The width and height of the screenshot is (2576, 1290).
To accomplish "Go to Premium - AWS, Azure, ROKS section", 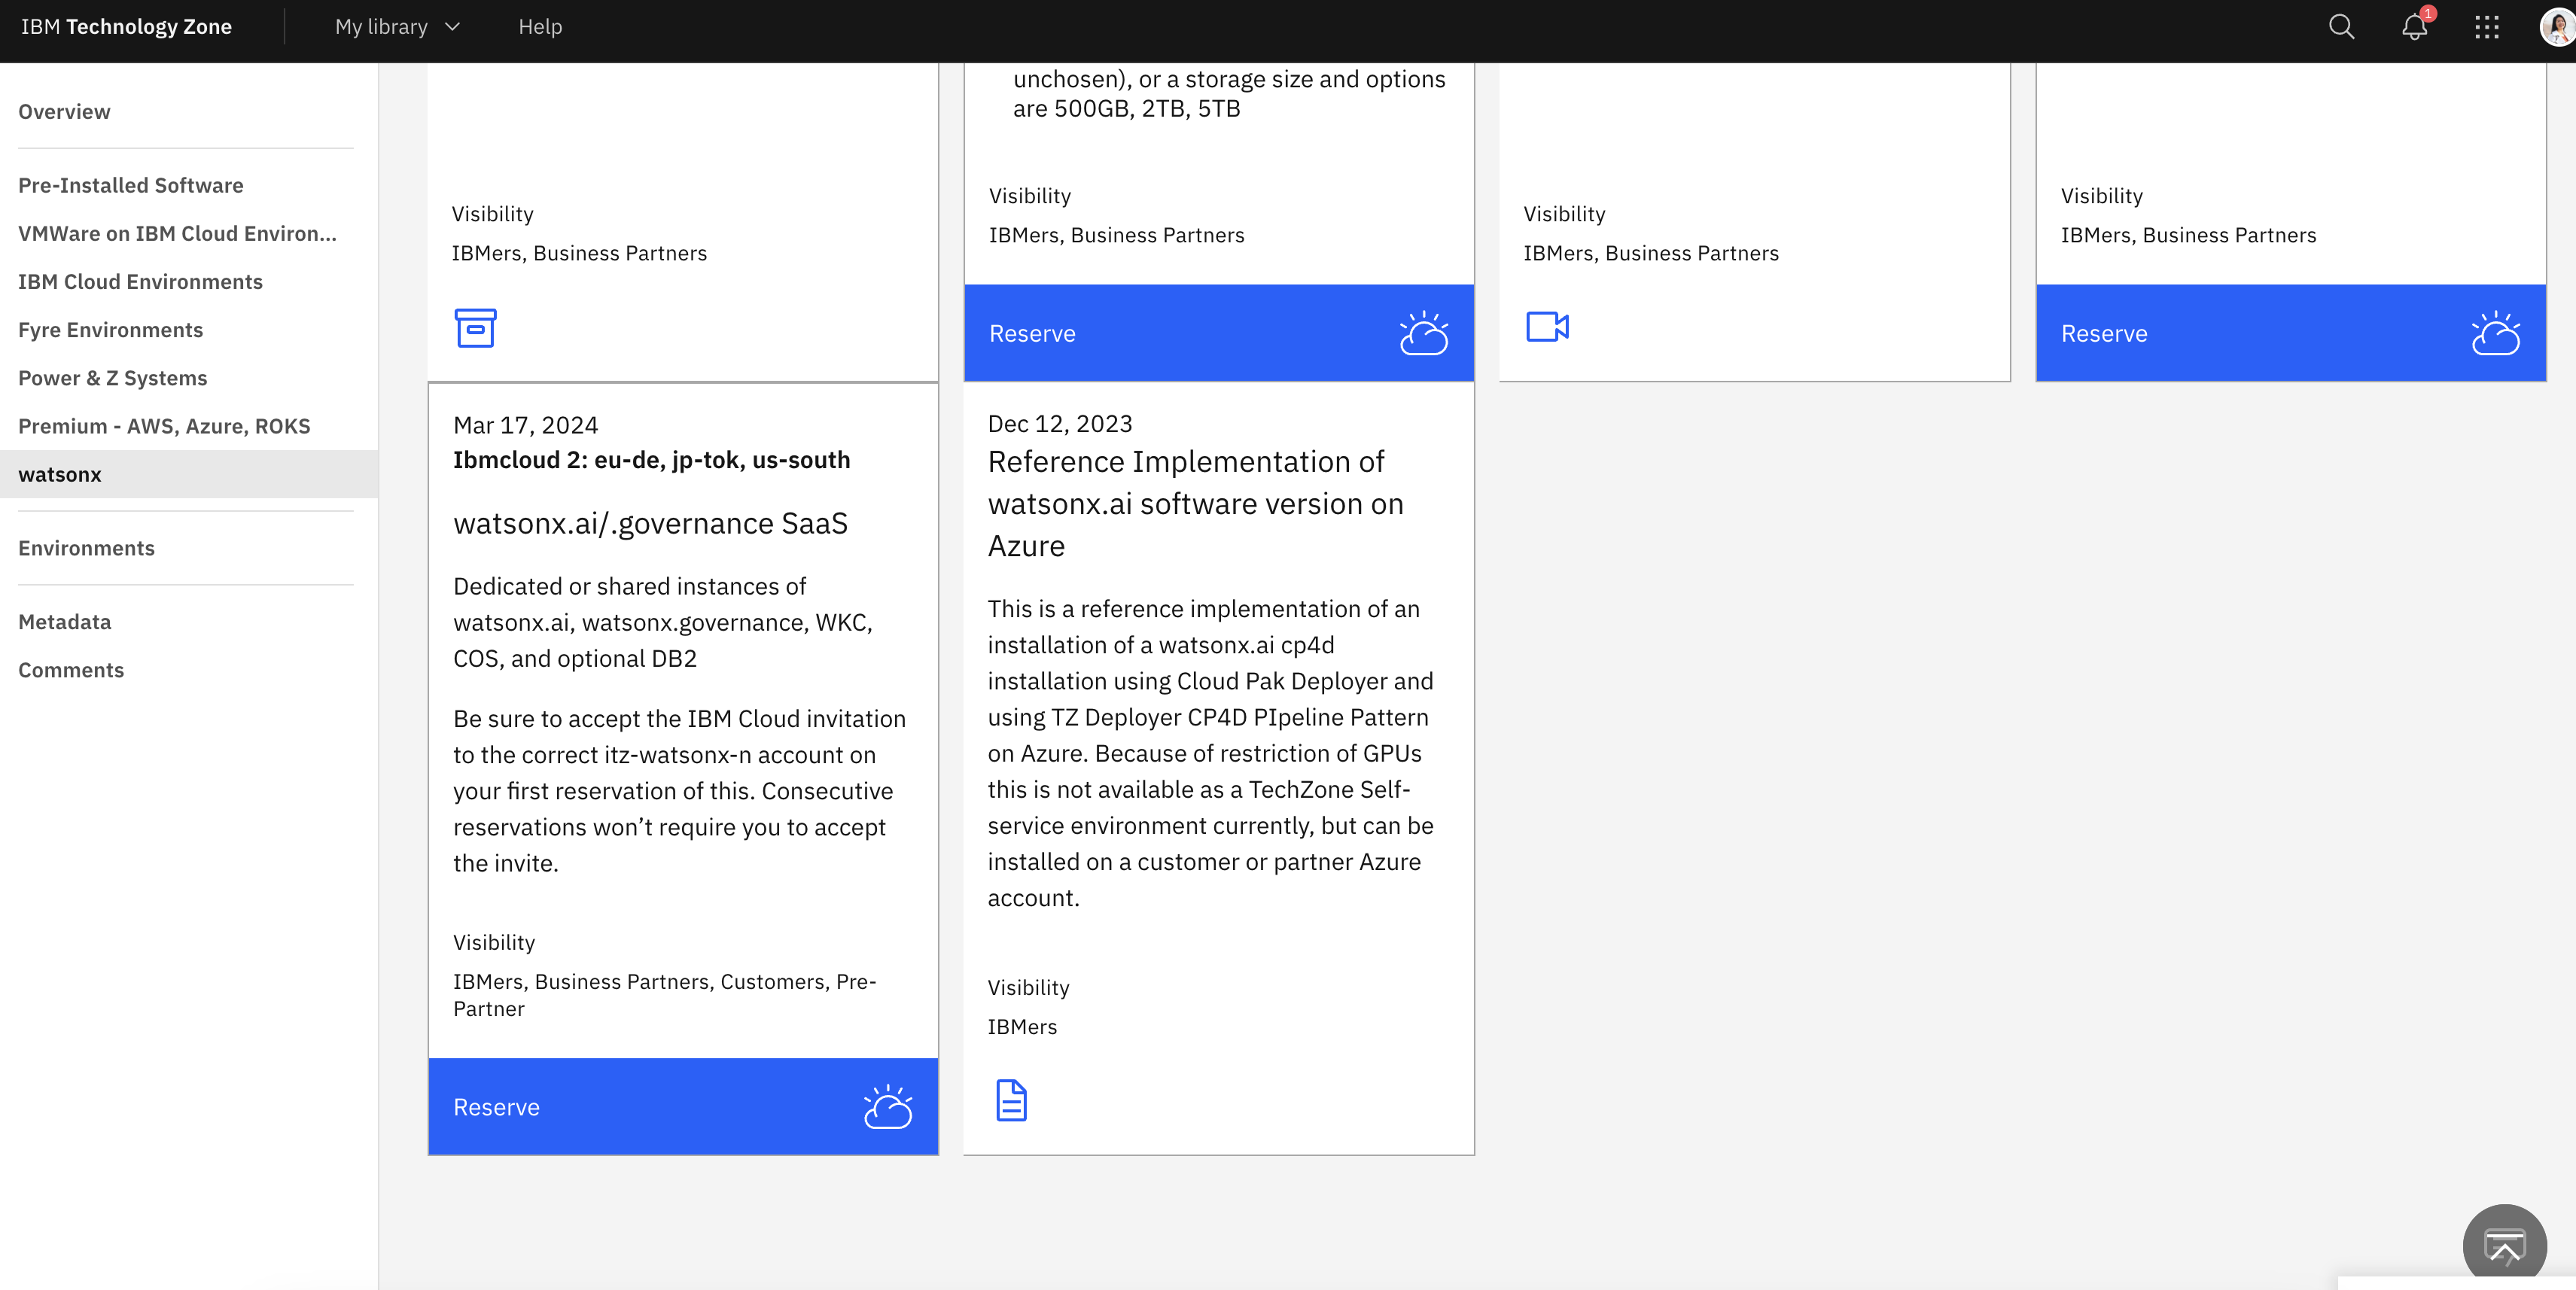I will (164, 426).
